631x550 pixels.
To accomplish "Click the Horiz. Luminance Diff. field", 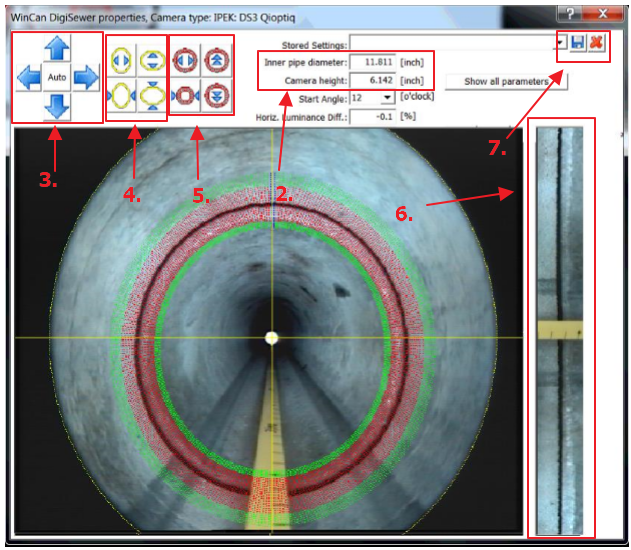I will click(x=372, y=117).
